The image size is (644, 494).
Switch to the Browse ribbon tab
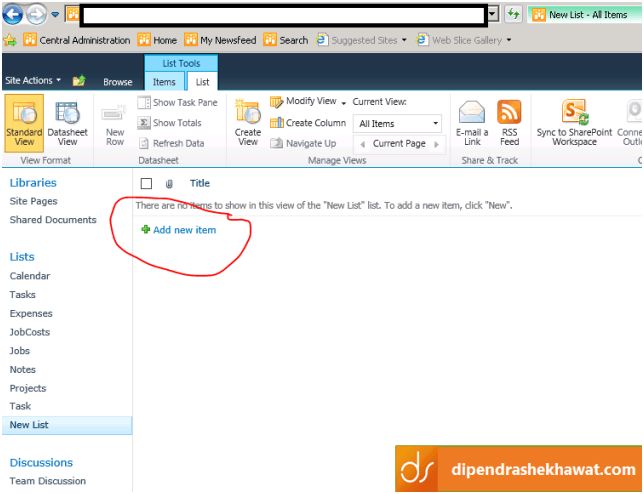click(117, 82)
